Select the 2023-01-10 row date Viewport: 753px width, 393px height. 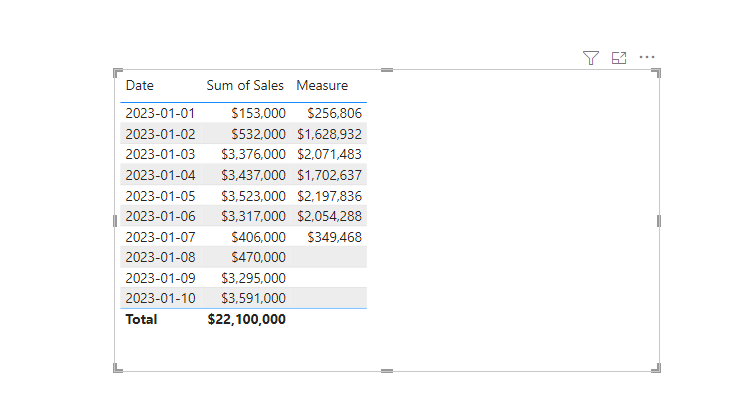(x=160, y=298)
